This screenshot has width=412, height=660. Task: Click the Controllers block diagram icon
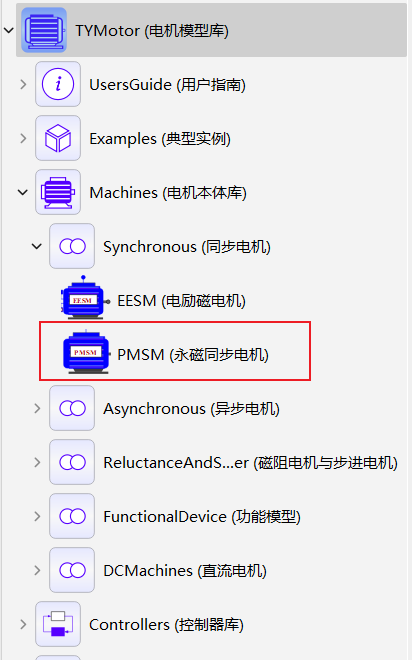point(58,624)
